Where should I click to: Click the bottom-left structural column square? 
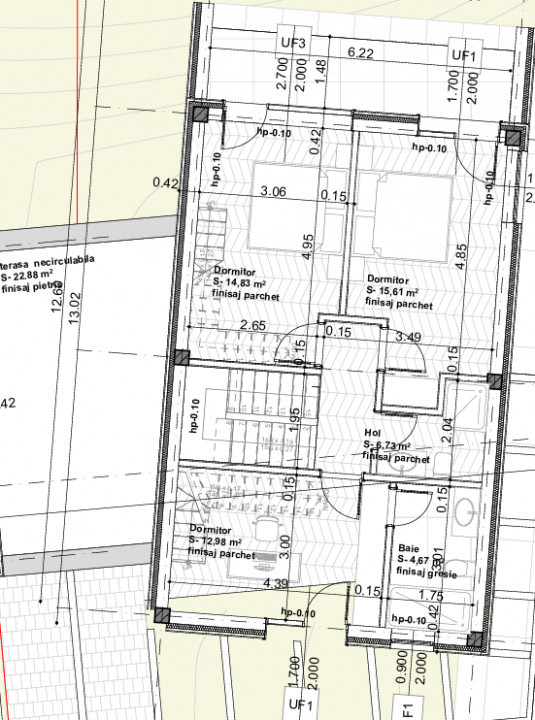161,615
